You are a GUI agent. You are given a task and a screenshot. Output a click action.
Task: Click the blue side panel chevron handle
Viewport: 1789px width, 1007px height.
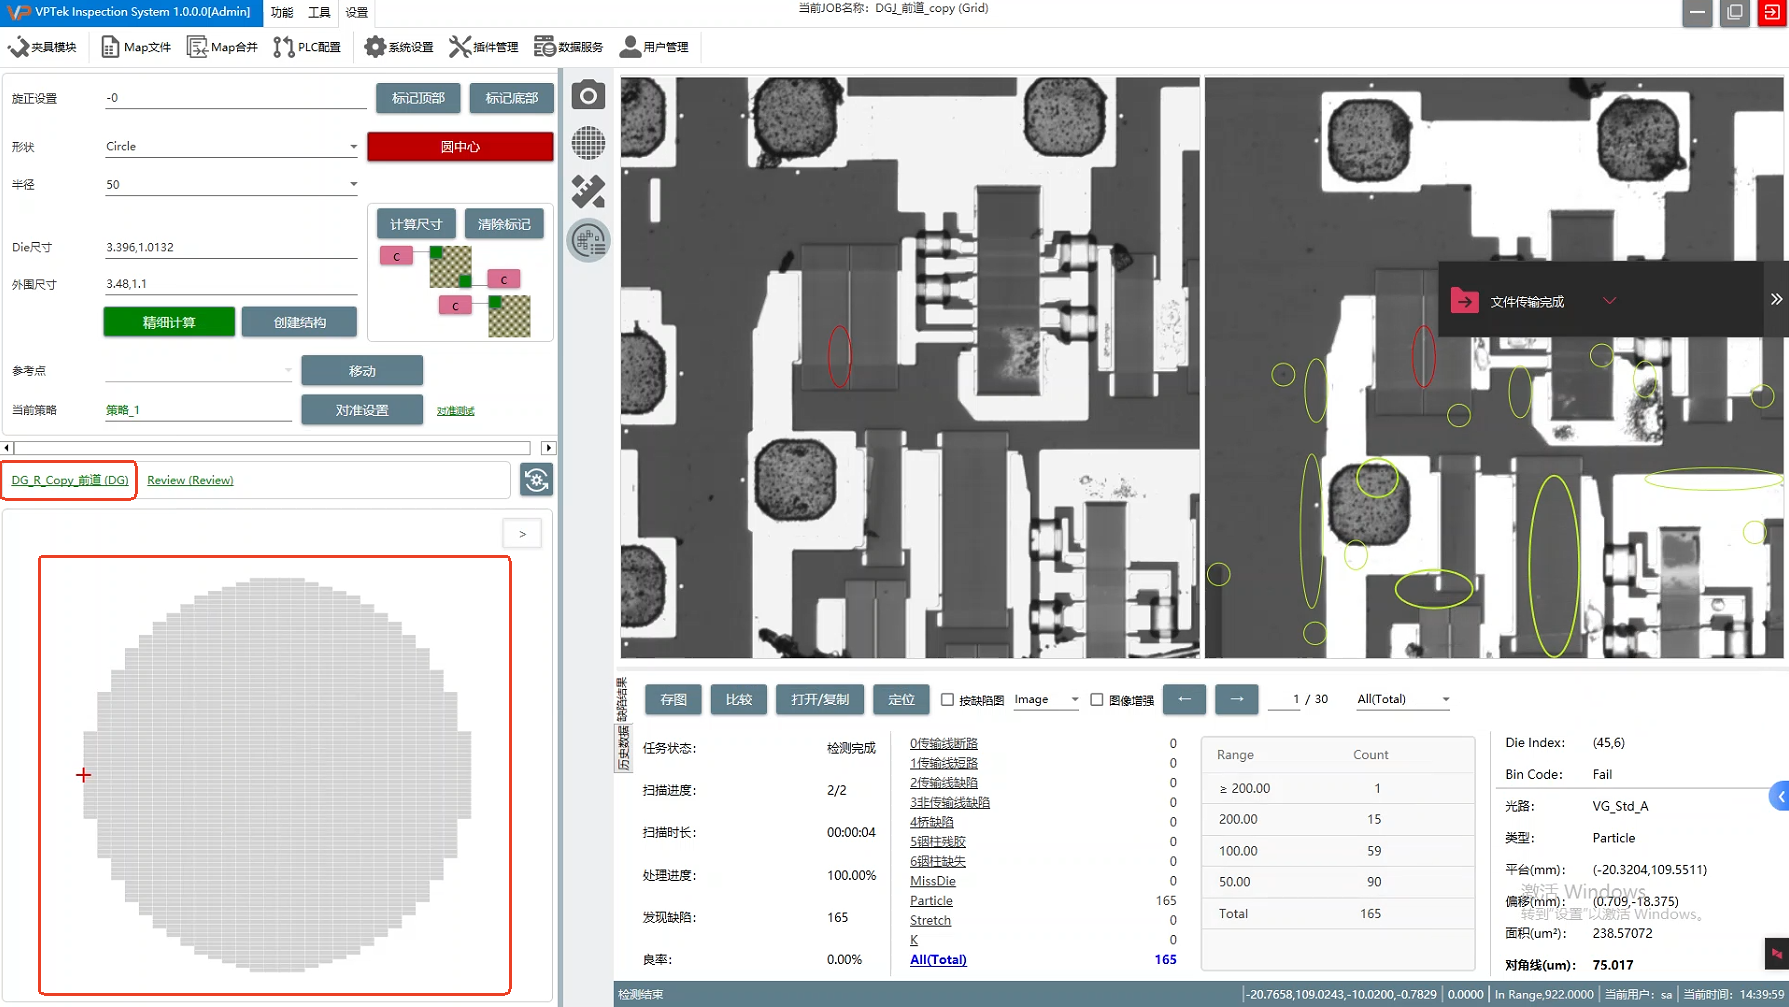click(1780, 797)
